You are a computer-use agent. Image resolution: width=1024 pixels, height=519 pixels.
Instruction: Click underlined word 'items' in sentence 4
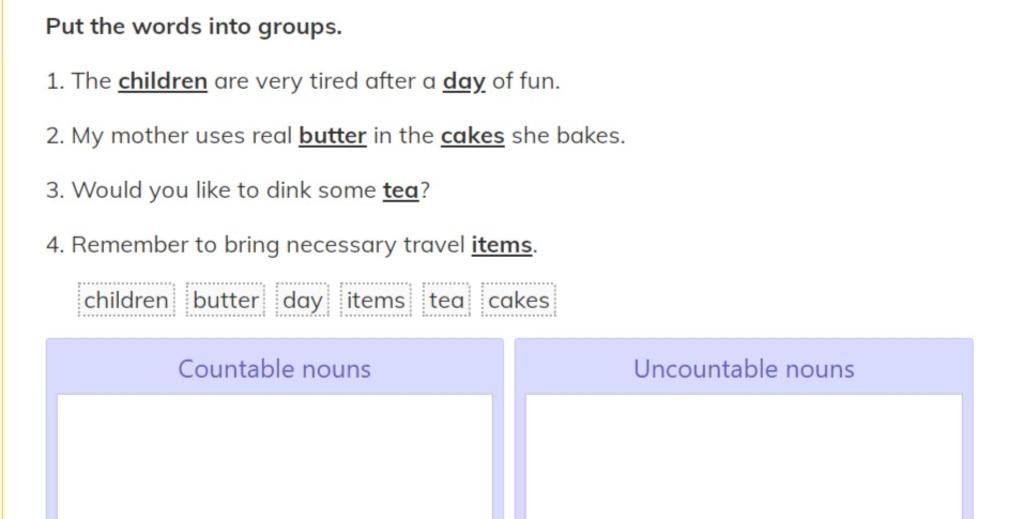[502, 245]
